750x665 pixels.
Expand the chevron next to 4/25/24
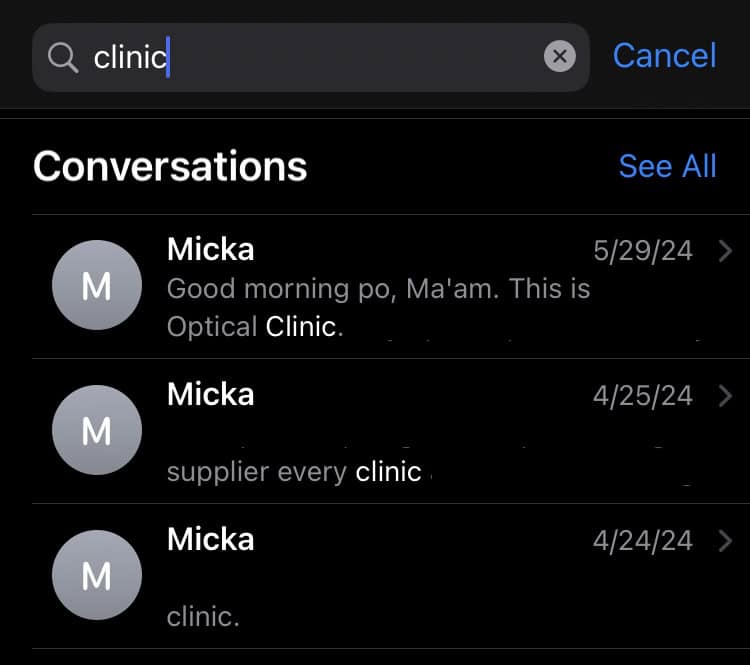pyautogui.click(x=726, y=396)
